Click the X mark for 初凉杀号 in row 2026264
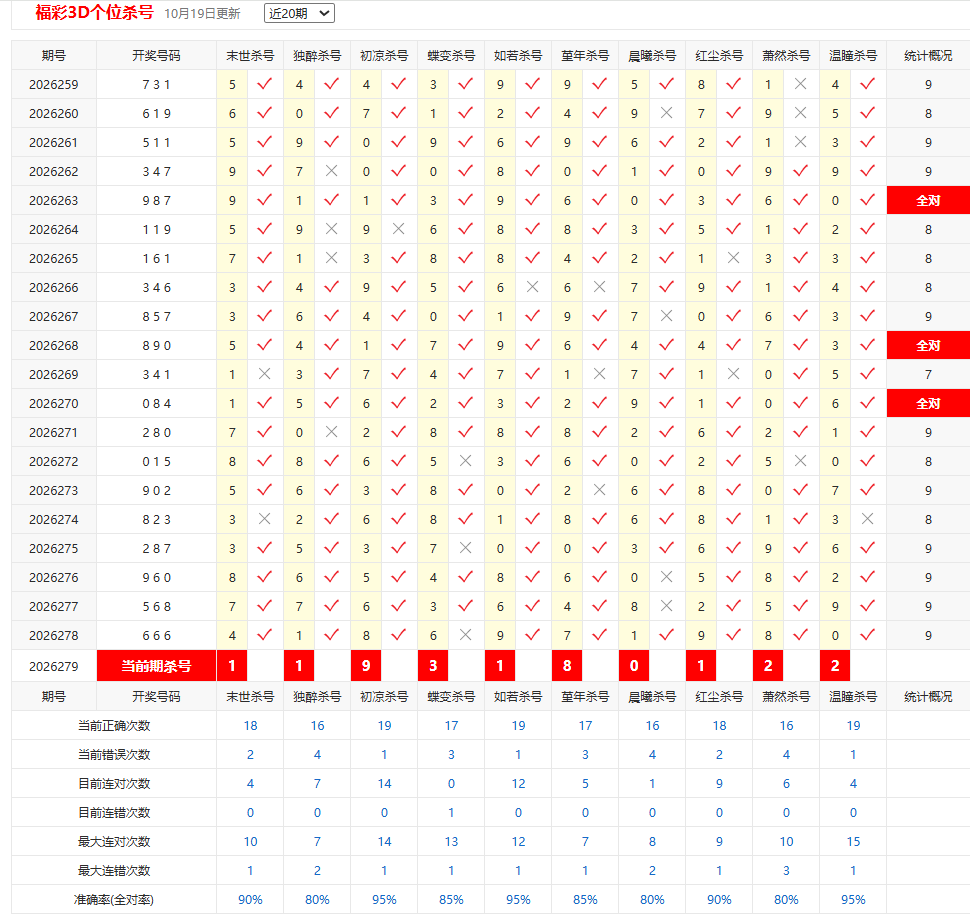This screenshot has height=920, width=970. (398, 229)
